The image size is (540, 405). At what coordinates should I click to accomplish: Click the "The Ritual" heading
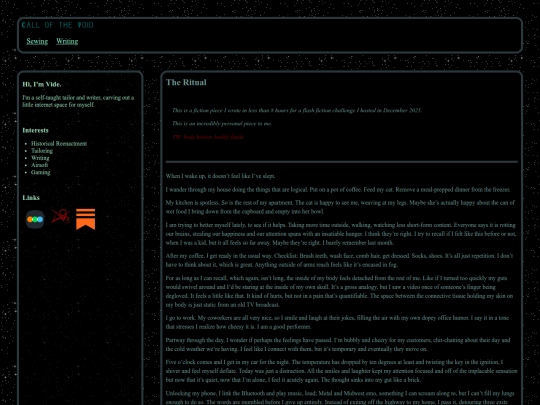(186, 82)
